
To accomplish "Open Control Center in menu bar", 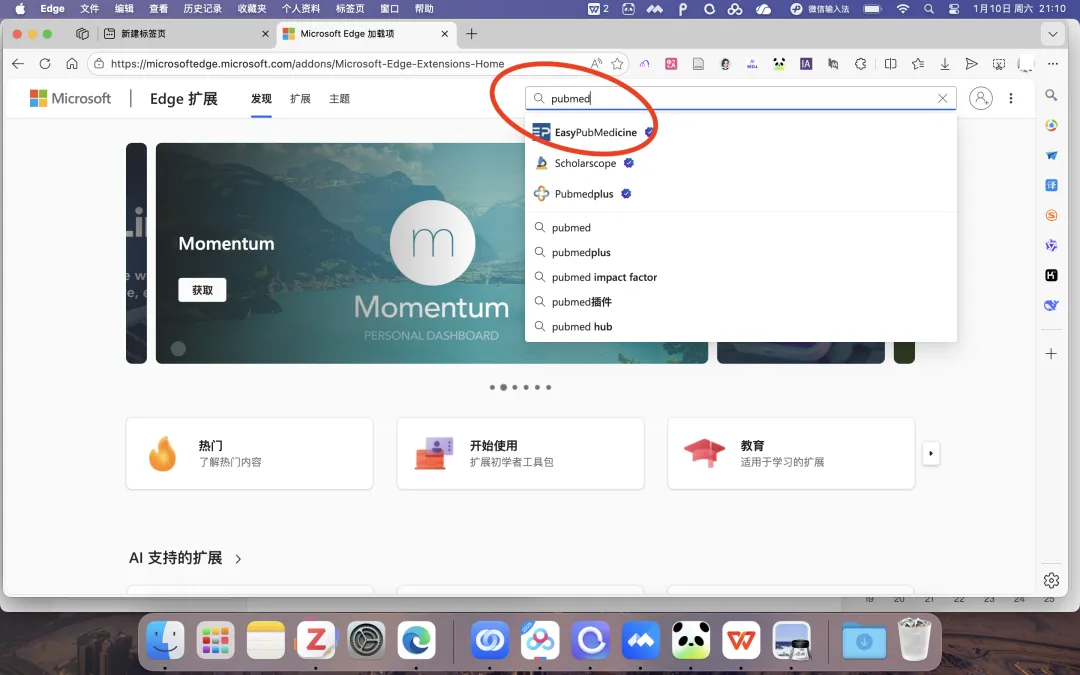I will (954, 8).
